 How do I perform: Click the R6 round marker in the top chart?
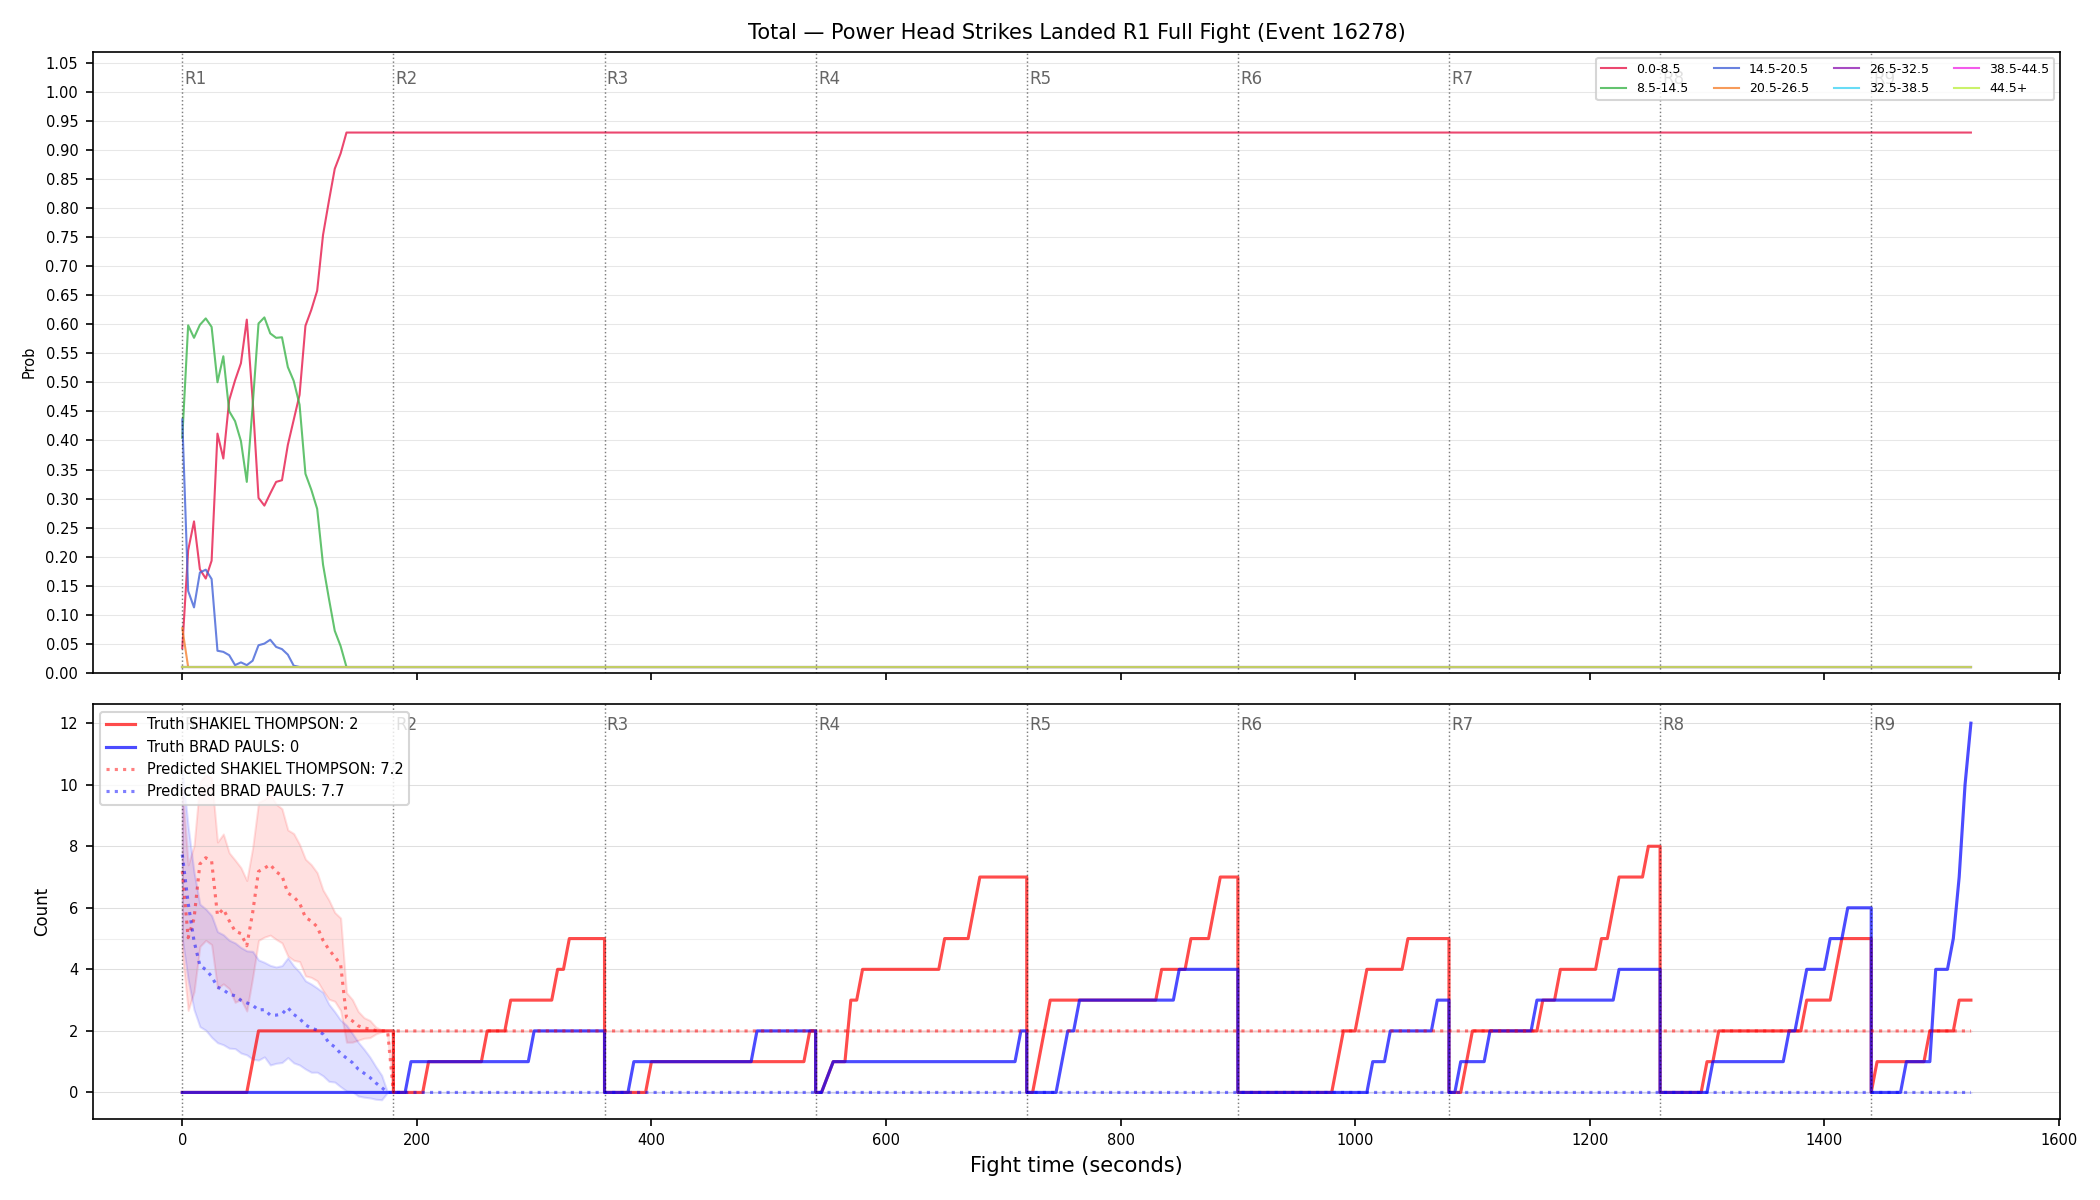[1251, 78]
